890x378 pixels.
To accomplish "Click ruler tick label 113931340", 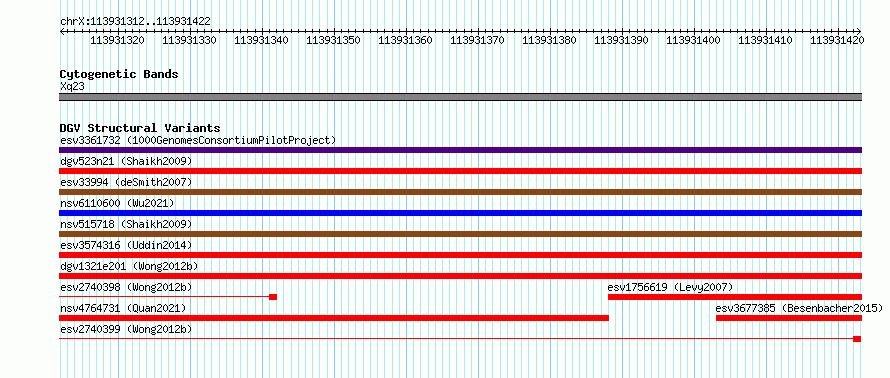I will (x=261, y=40).
